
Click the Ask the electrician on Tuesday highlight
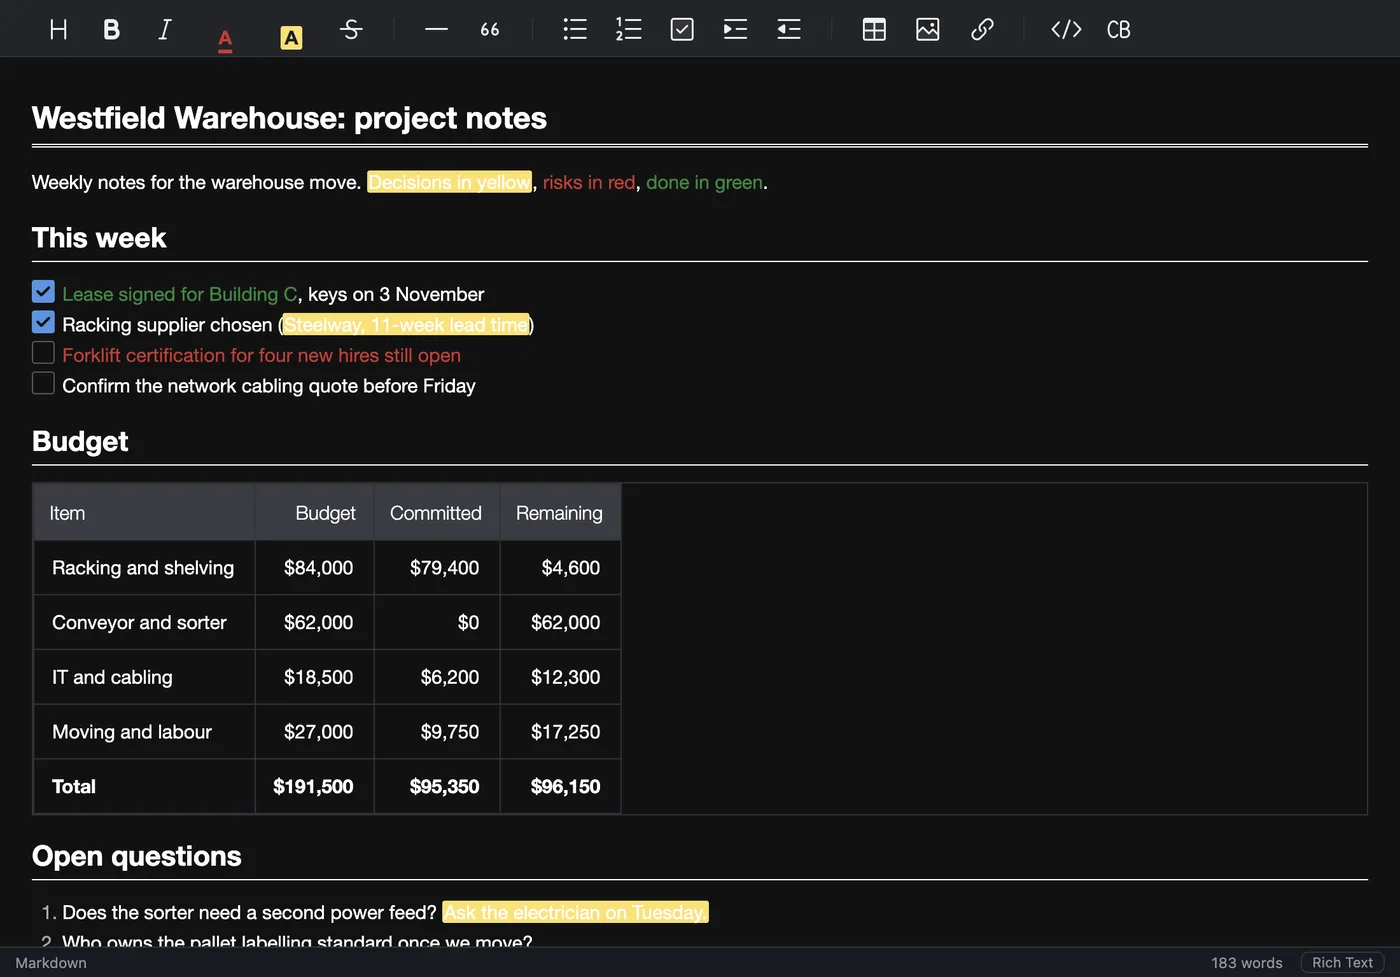(575, 912)
